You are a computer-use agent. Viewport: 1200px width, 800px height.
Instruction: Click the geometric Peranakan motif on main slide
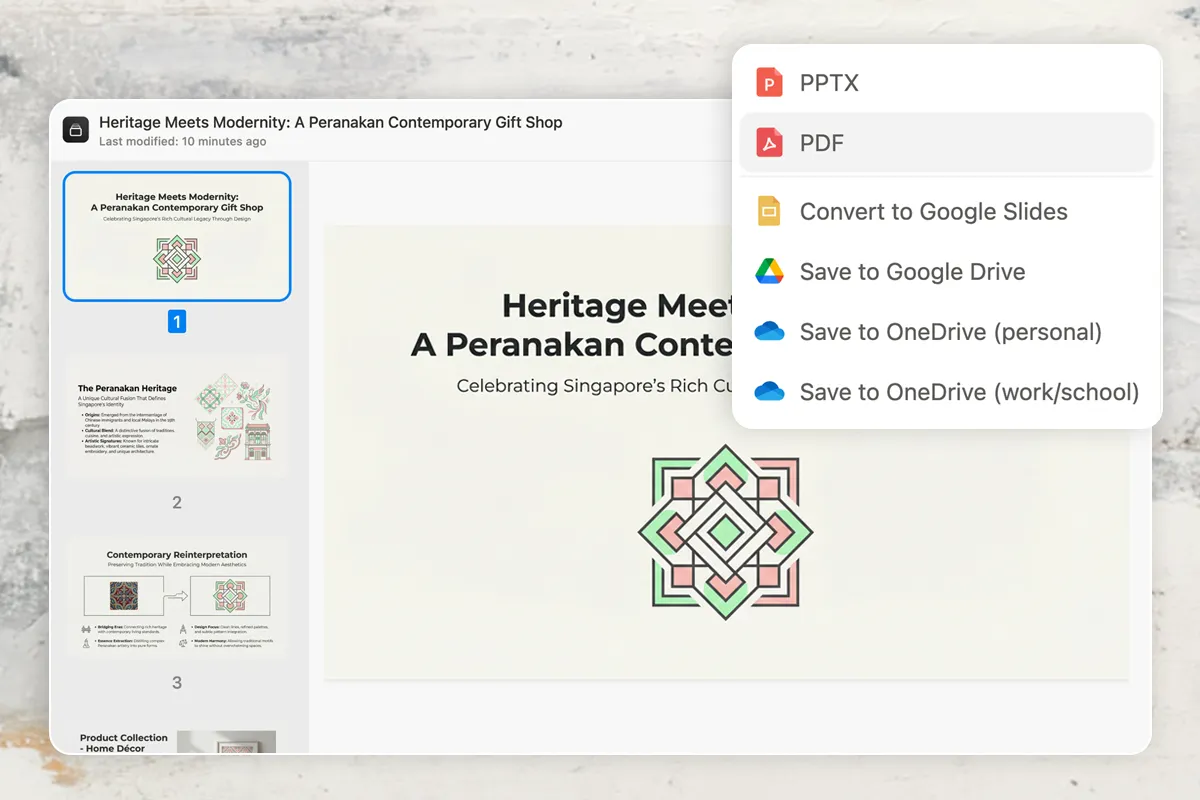click(725, 532)
